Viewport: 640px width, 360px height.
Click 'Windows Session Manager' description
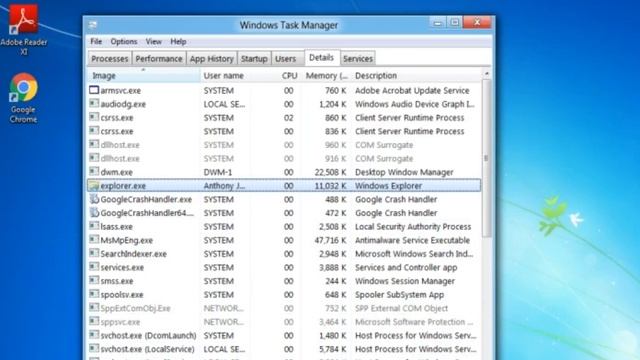[405, 281]
